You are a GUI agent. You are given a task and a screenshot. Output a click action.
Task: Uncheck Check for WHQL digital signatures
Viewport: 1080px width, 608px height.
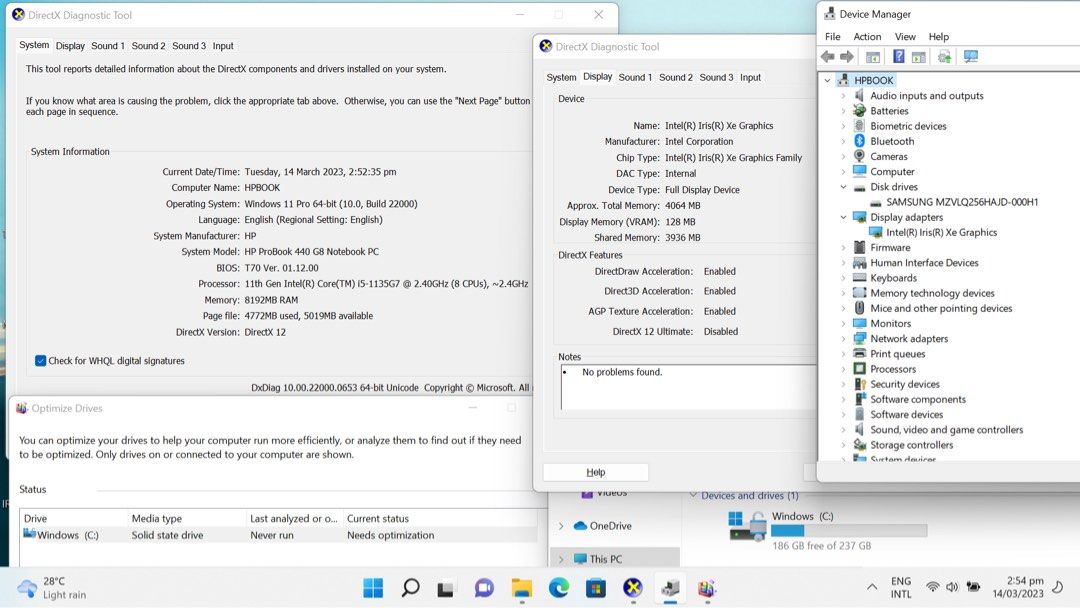click(x=41, y=361)
